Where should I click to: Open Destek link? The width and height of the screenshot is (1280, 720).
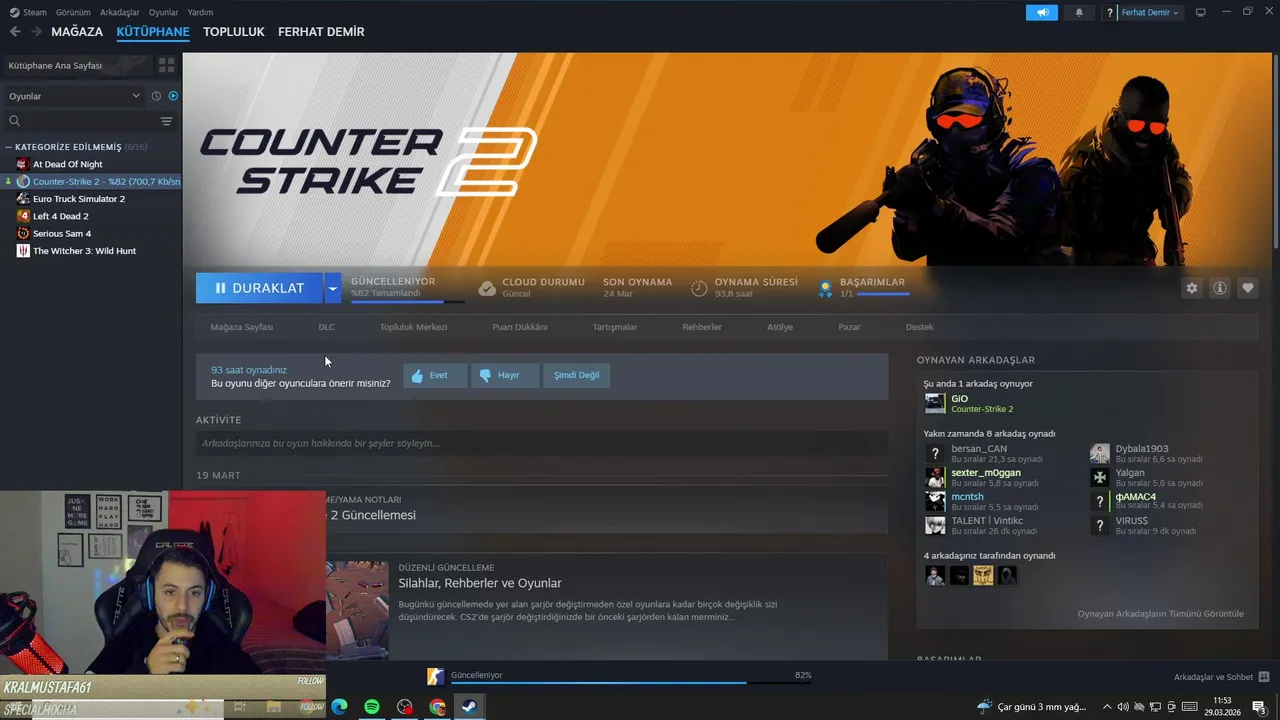[919, 327]
